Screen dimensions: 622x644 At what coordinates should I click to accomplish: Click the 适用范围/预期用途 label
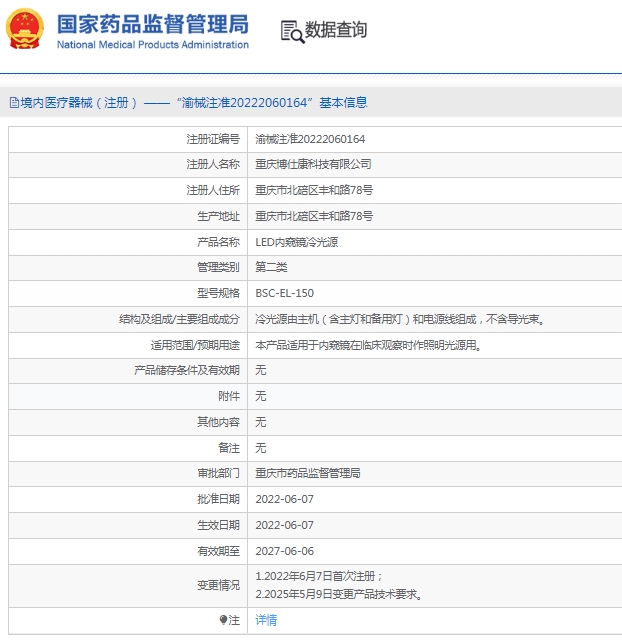[195, 345]
